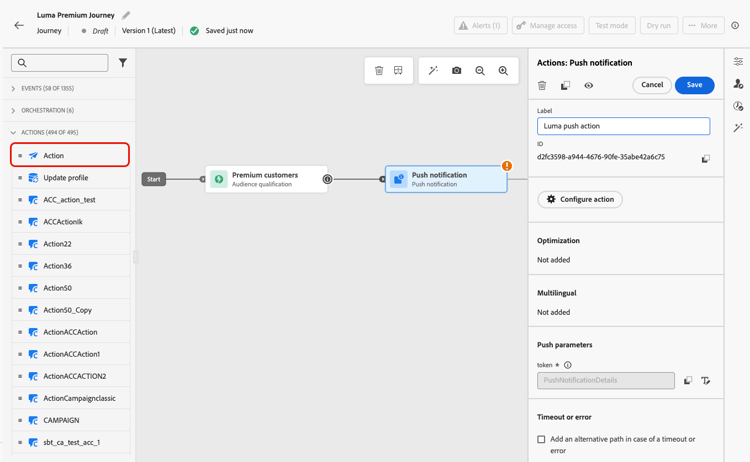Select the ActionACCAction item
The height and width of the screenshot is (462, 750).
click(x=71, y=331)
